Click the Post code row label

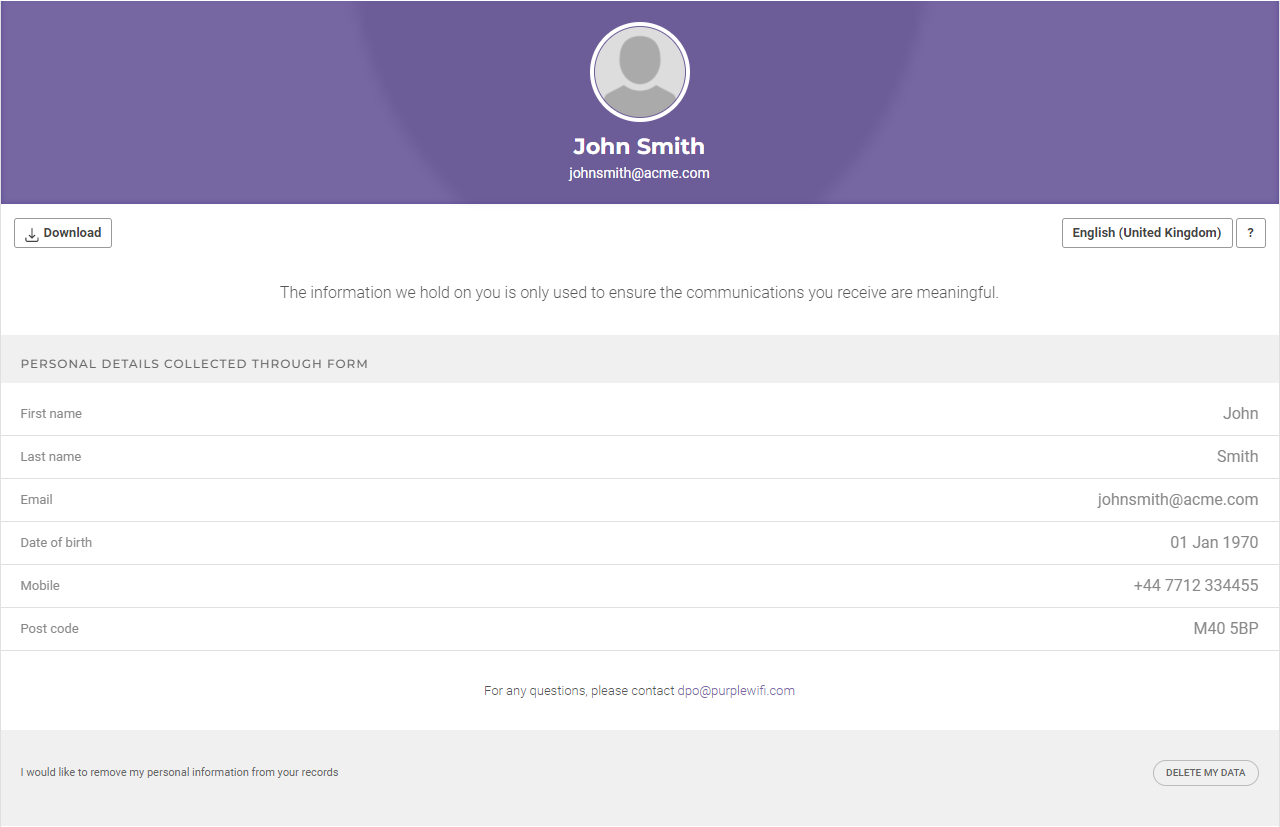[x=49, y=629]
